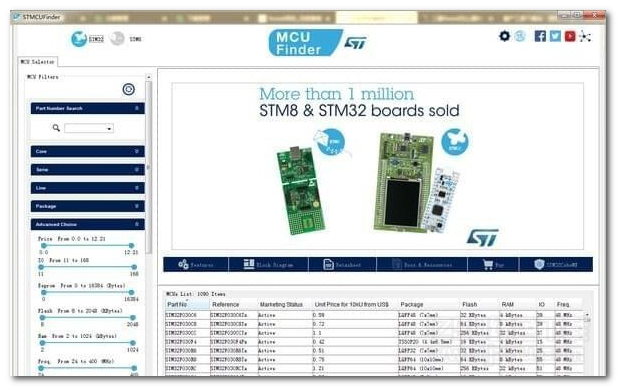
Task: Click the Price slider maximum handle
Action: [131, 246]
